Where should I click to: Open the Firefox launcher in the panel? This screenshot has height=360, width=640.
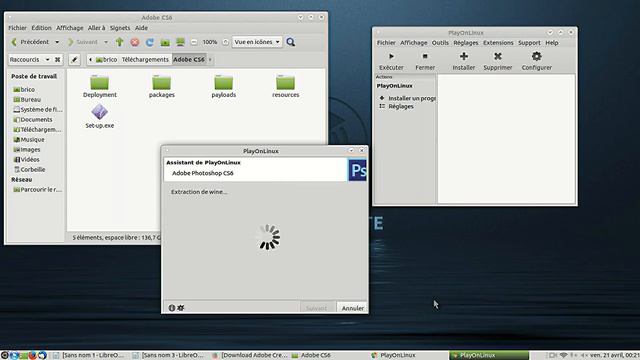click(33, 356)
